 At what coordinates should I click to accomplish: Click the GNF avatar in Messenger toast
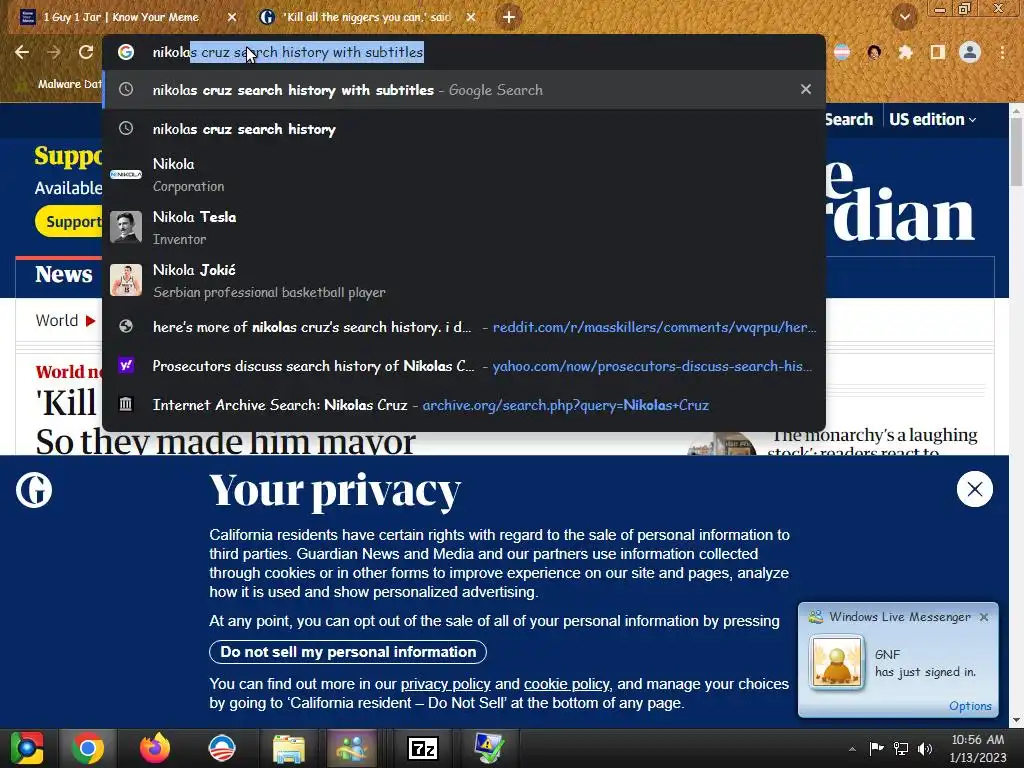coord(837,662)
